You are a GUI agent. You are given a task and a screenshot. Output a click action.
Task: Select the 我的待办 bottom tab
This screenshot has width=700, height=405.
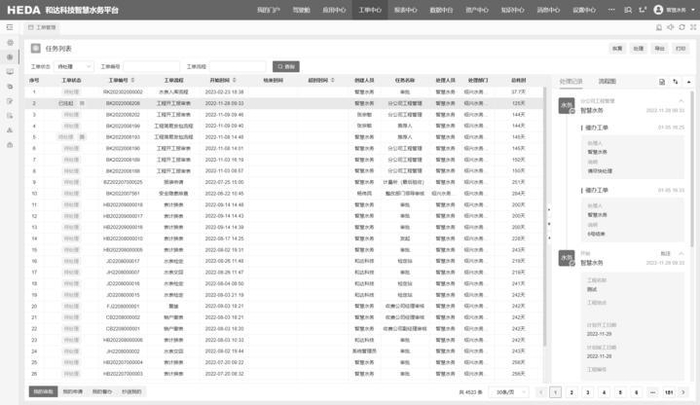pyautogui.click(x=43, y=392)
